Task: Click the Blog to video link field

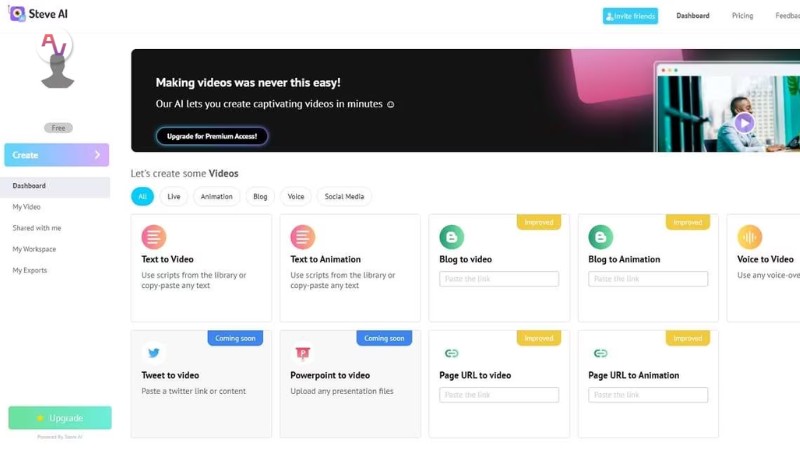Action: pyautogui.click(x=499, y=279)
